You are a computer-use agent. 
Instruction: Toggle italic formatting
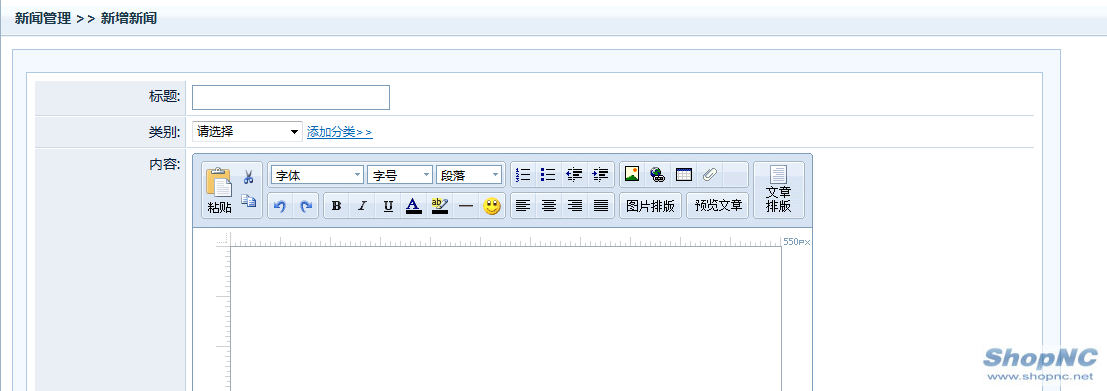tap(362, 206)
